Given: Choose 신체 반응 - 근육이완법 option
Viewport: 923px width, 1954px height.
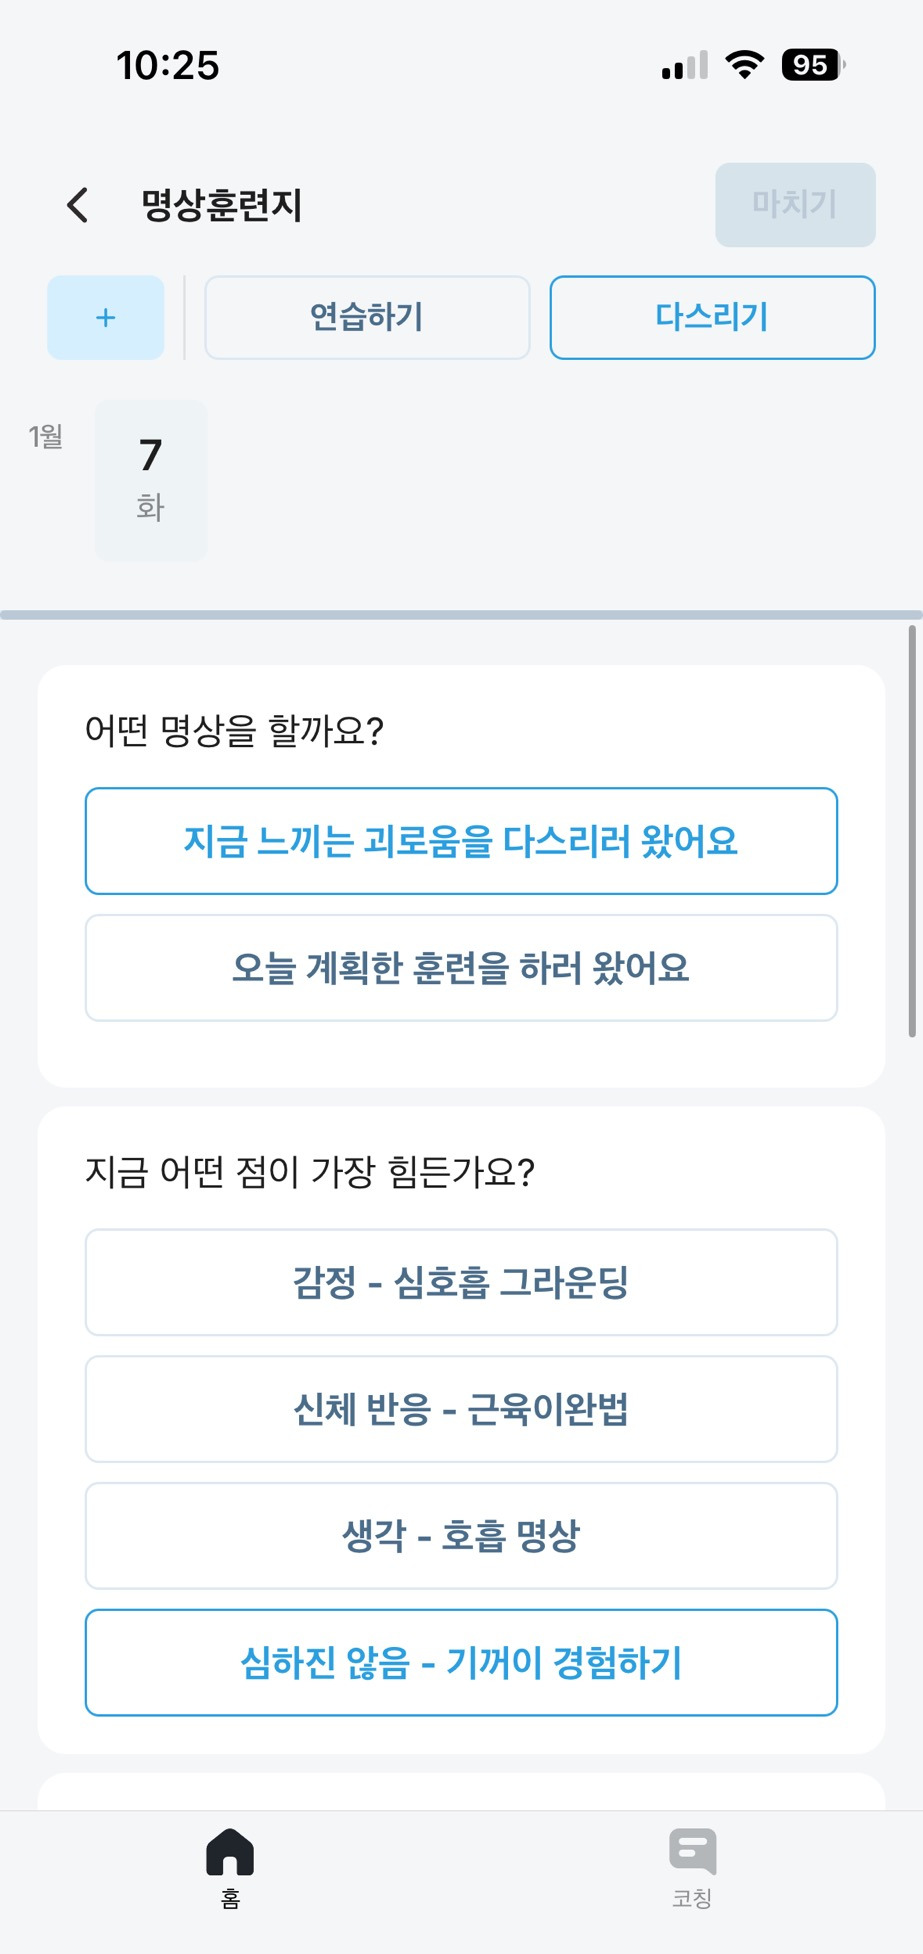Looking at the screenshot, I should coord(461,1409).
